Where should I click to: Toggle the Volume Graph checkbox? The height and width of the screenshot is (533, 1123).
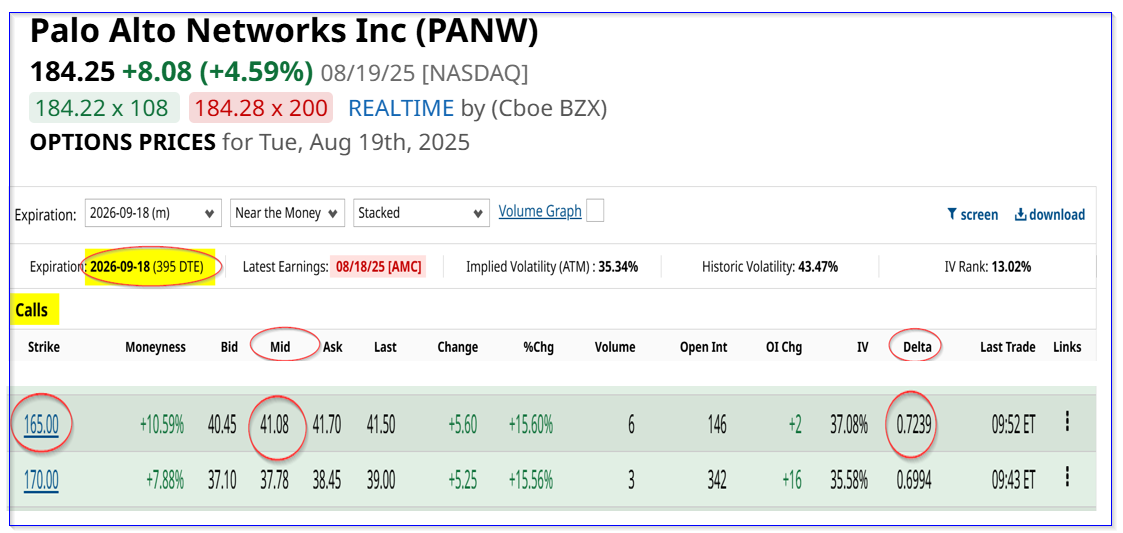pyautogui.click(x=594, y=211)
